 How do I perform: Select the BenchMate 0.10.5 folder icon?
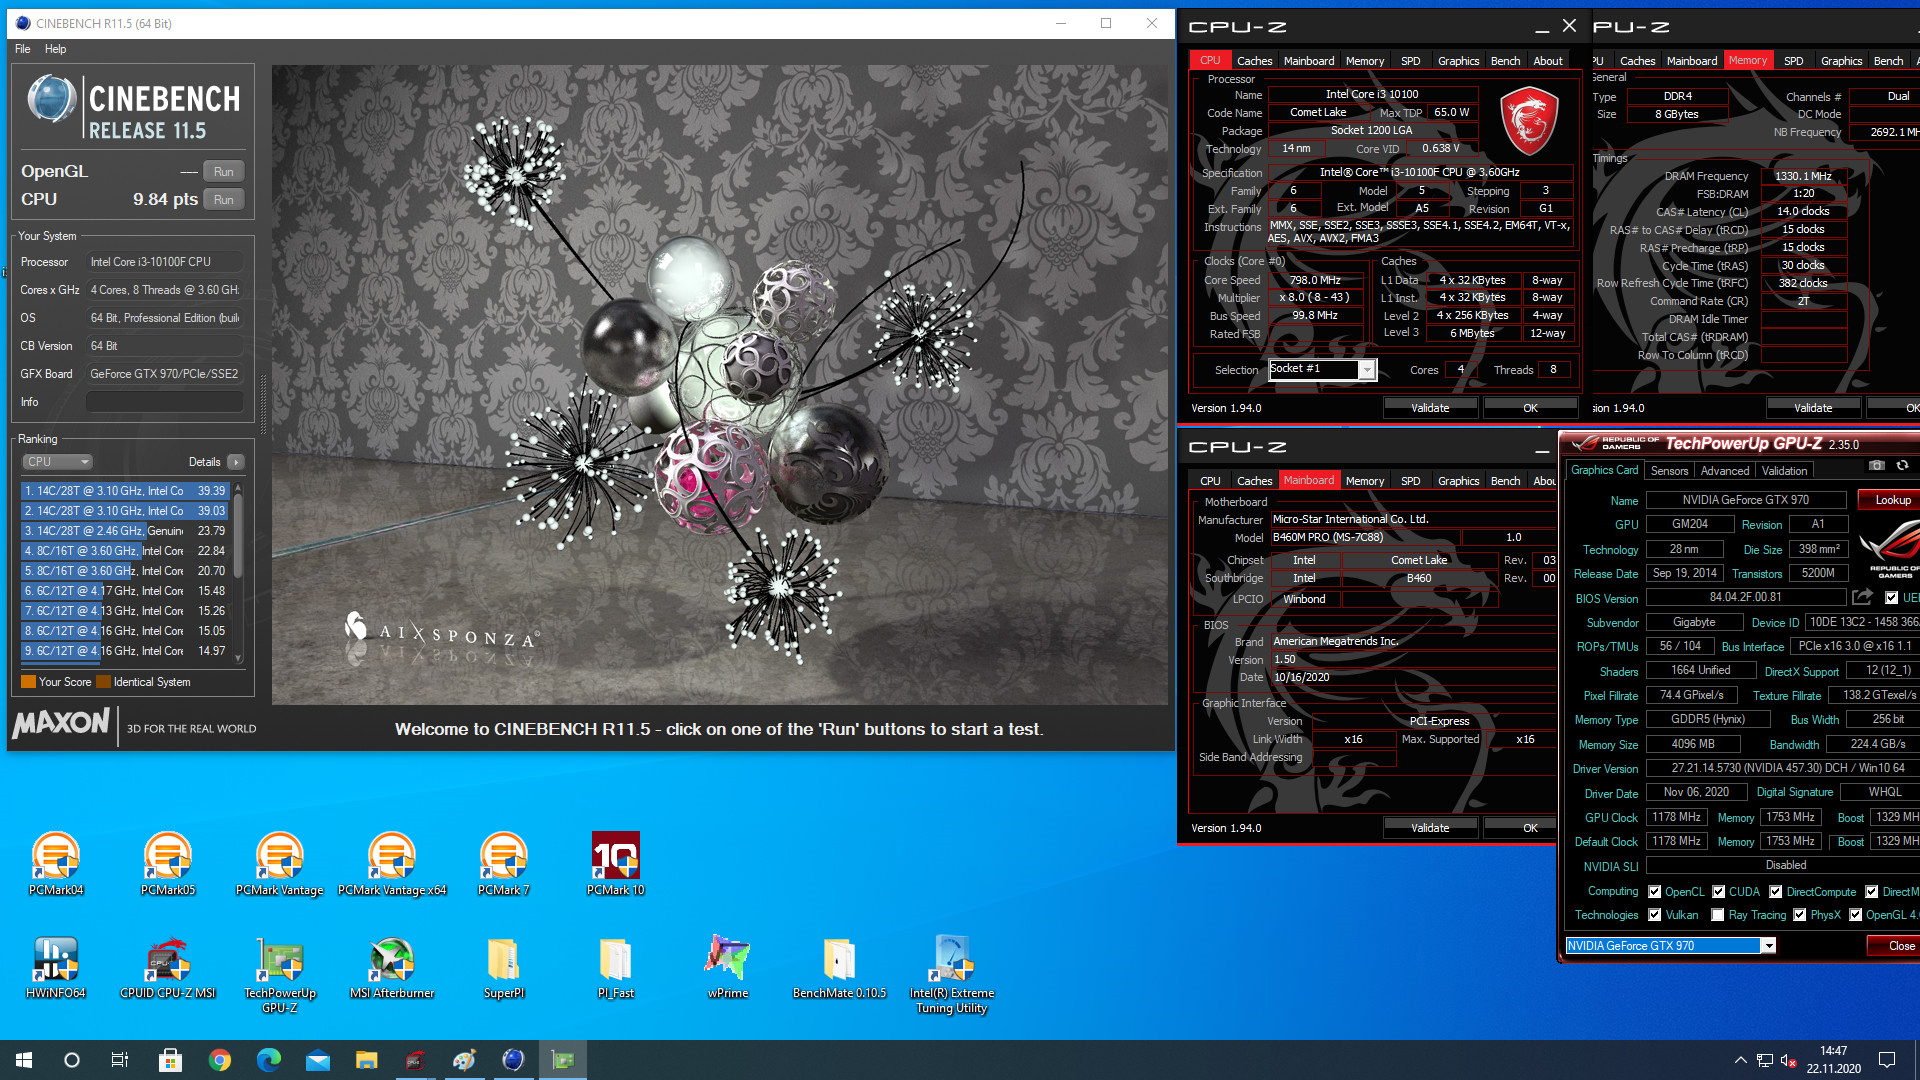(x=840, y=967)
